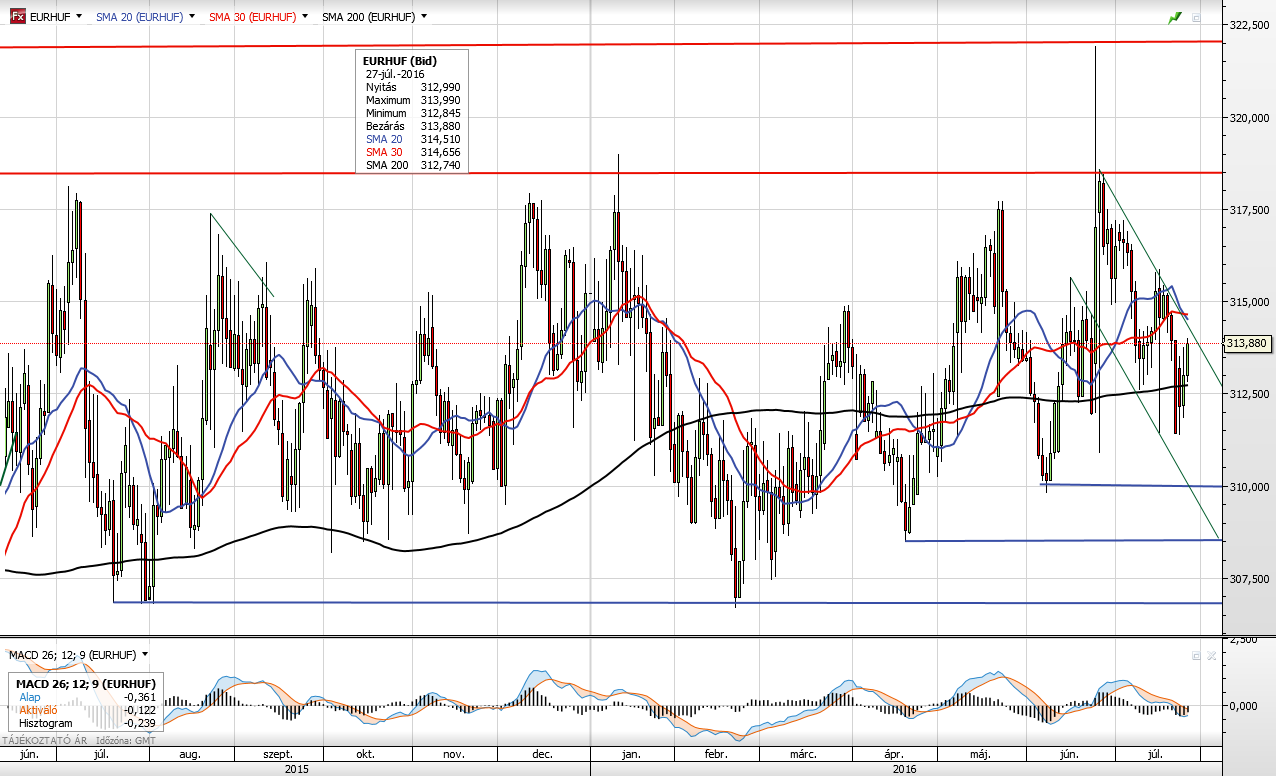The width and height of the screenshot is (1276, 776).
Task: Click the 2016 year label on time axis
Action: 904,769
